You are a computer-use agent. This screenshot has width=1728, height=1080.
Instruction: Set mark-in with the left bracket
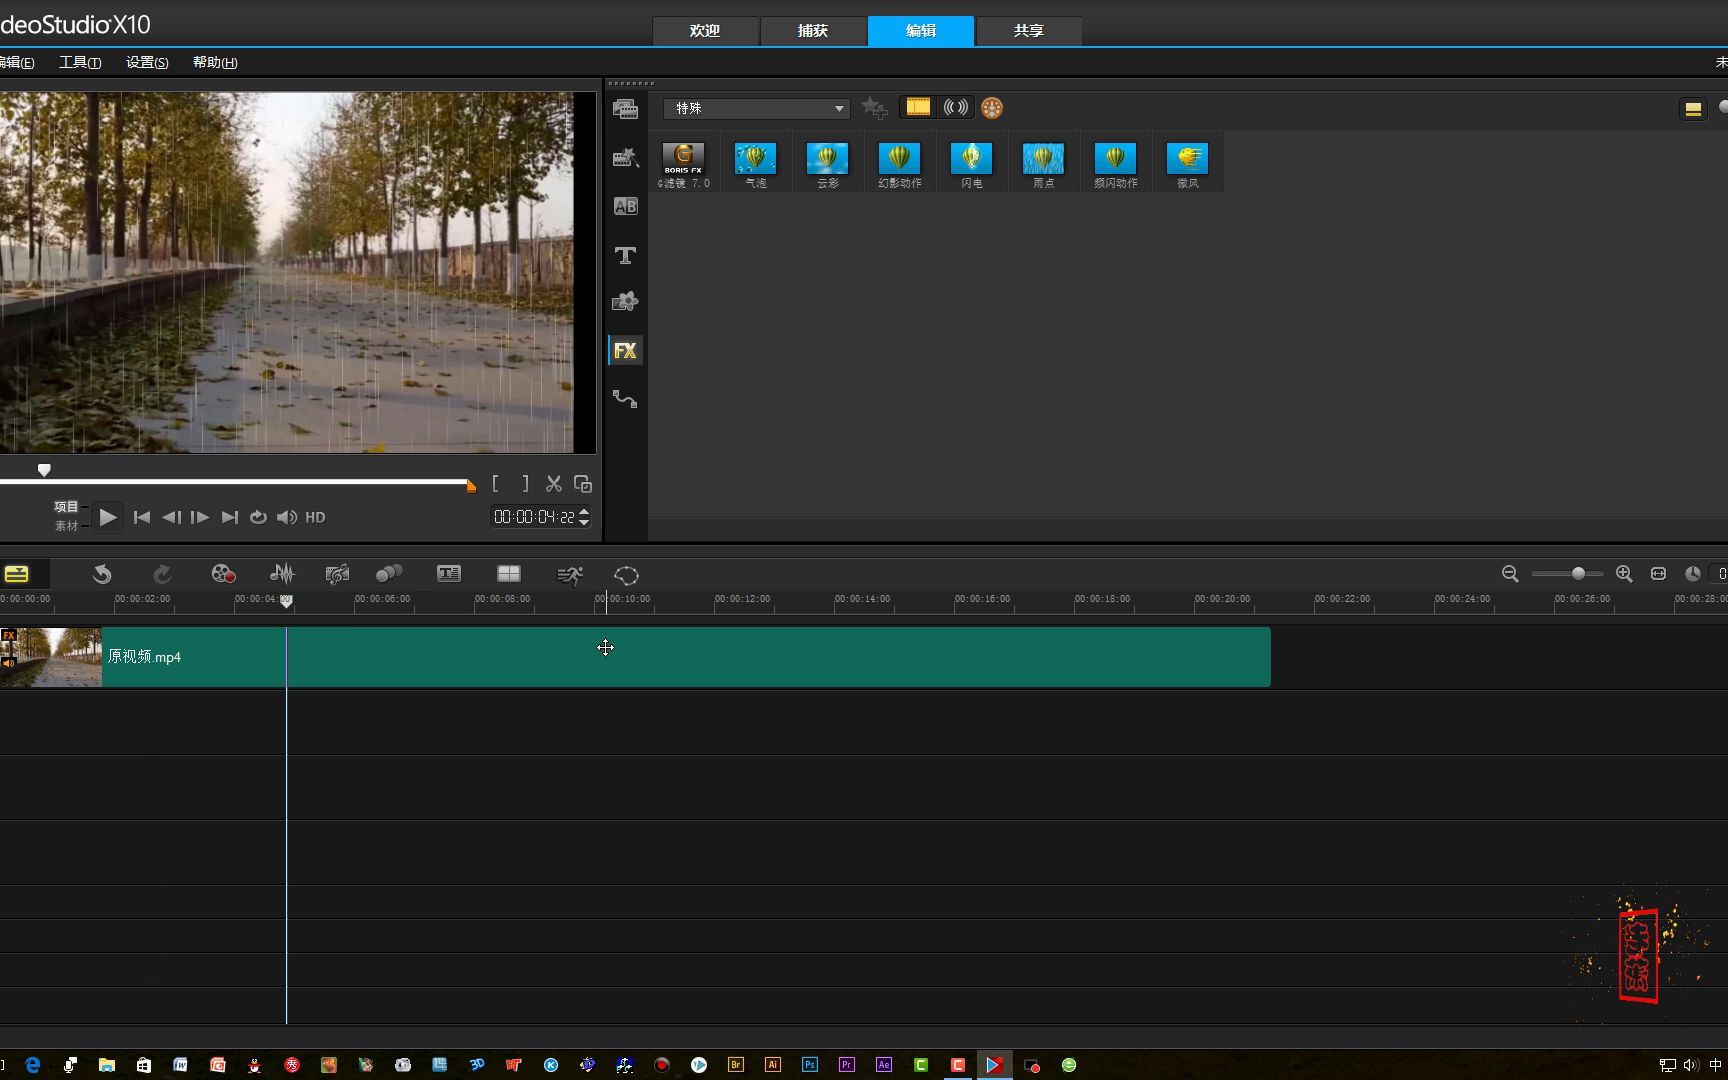[496, 484]
